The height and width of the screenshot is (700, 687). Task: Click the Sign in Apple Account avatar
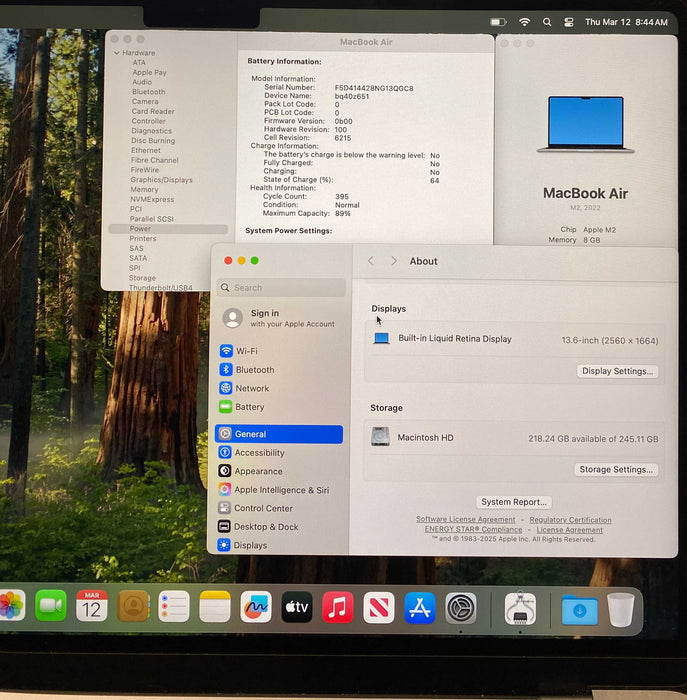pos(233,318)
